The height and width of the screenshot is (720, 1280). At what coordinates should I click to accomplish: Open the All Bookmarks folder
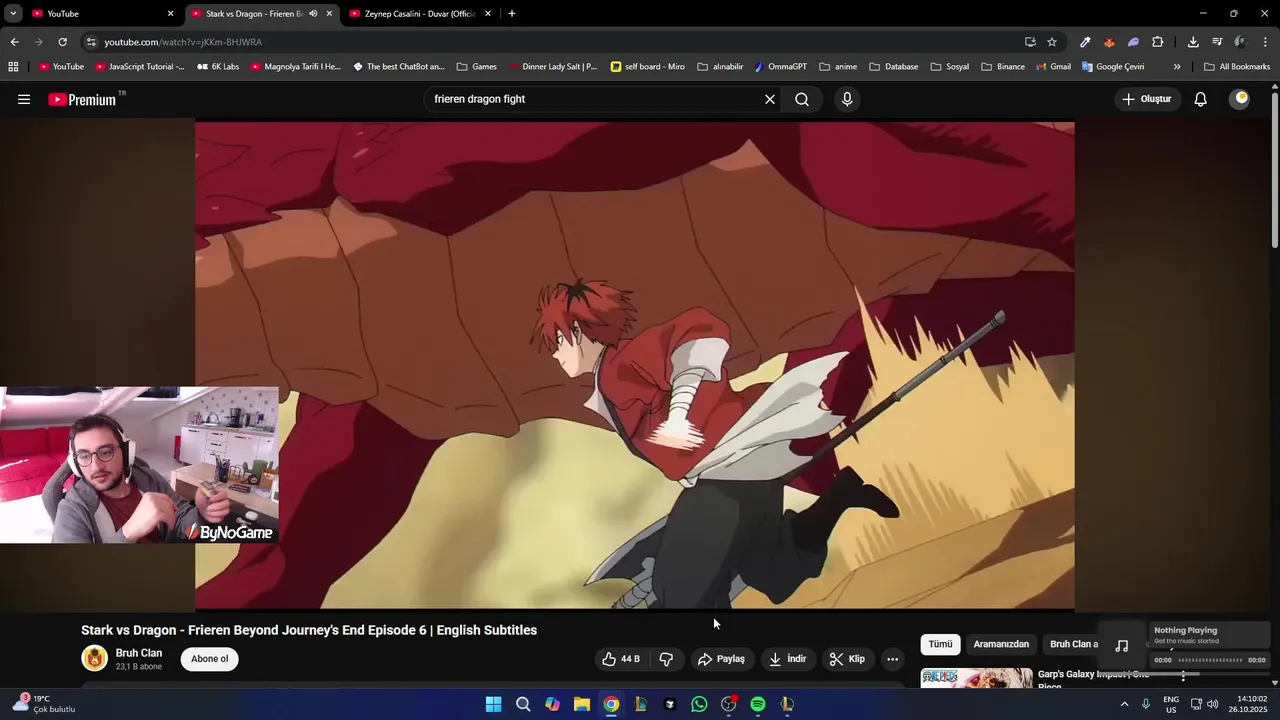click(x=1237, y=67)
